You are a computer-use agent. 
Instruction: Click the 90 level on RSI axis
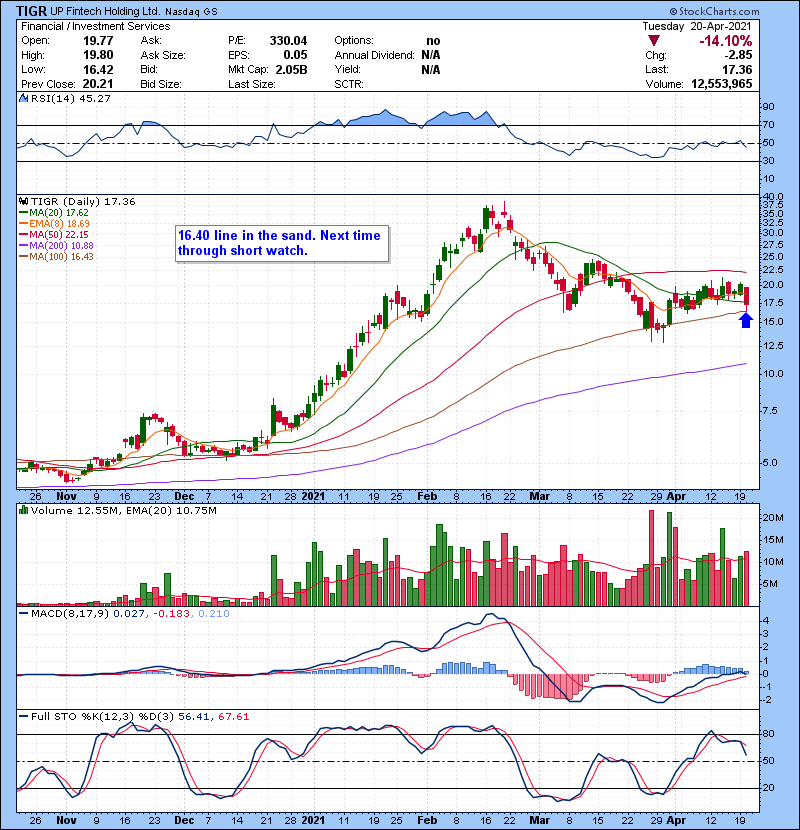768,107
